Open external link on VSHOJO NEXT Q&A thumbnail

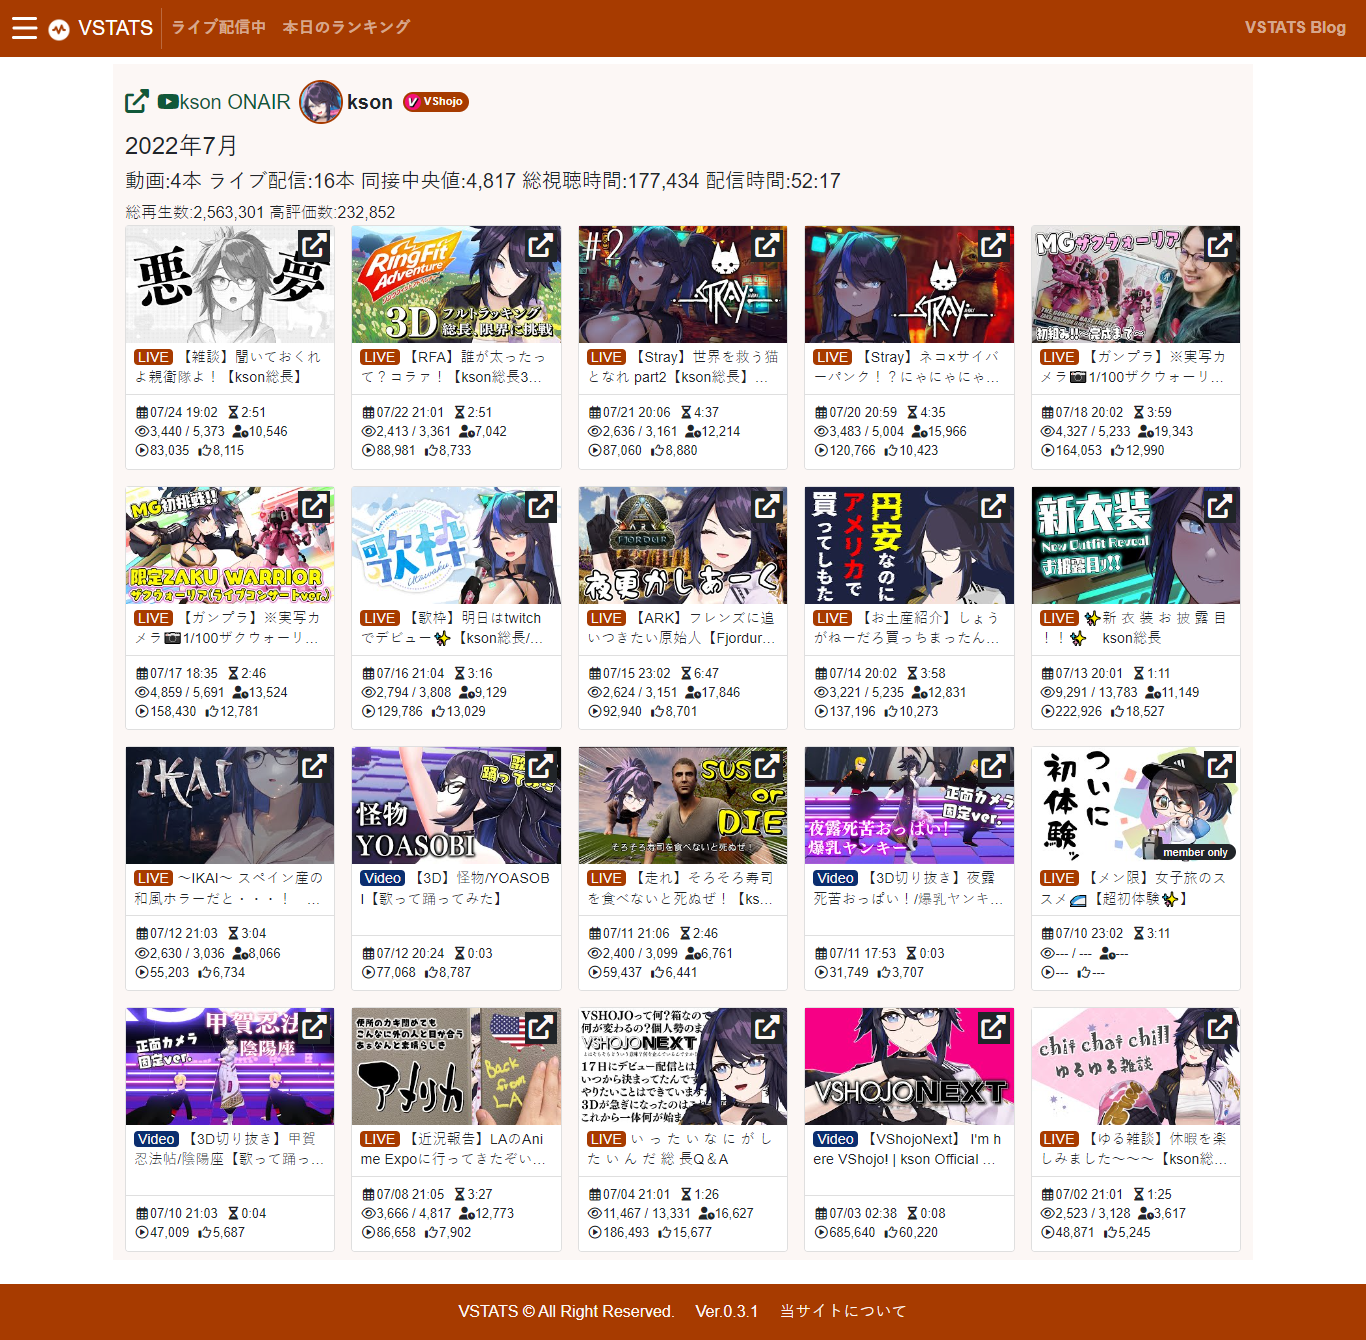(767, 1027)
